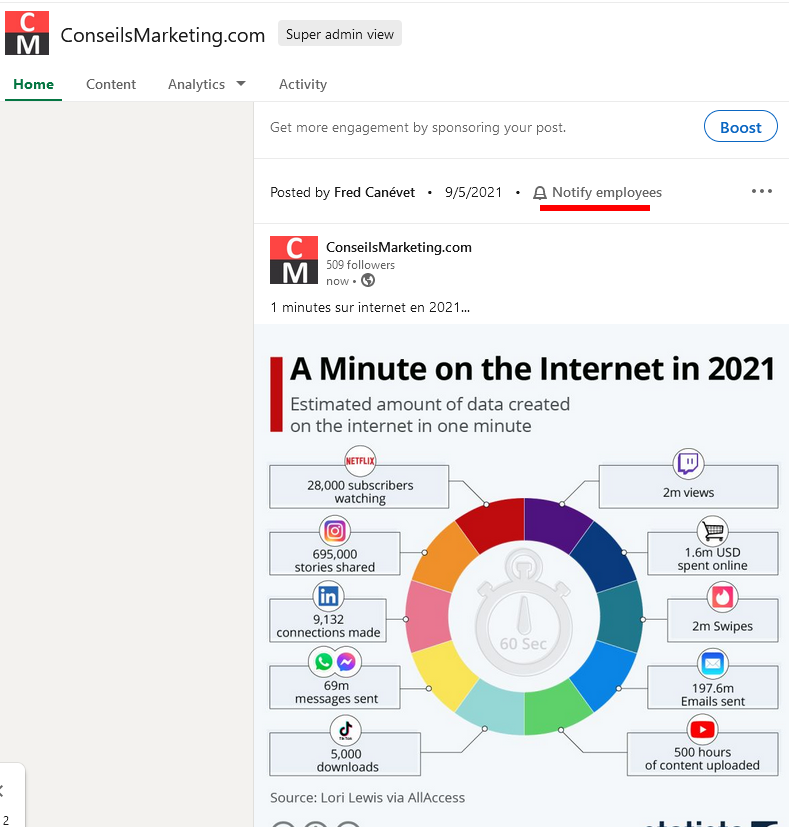Image resolution: width=789 pixels, height=827 pixels.
Task: Click the ConseilsMarketing.com name in the post
Action: point(399,247)
